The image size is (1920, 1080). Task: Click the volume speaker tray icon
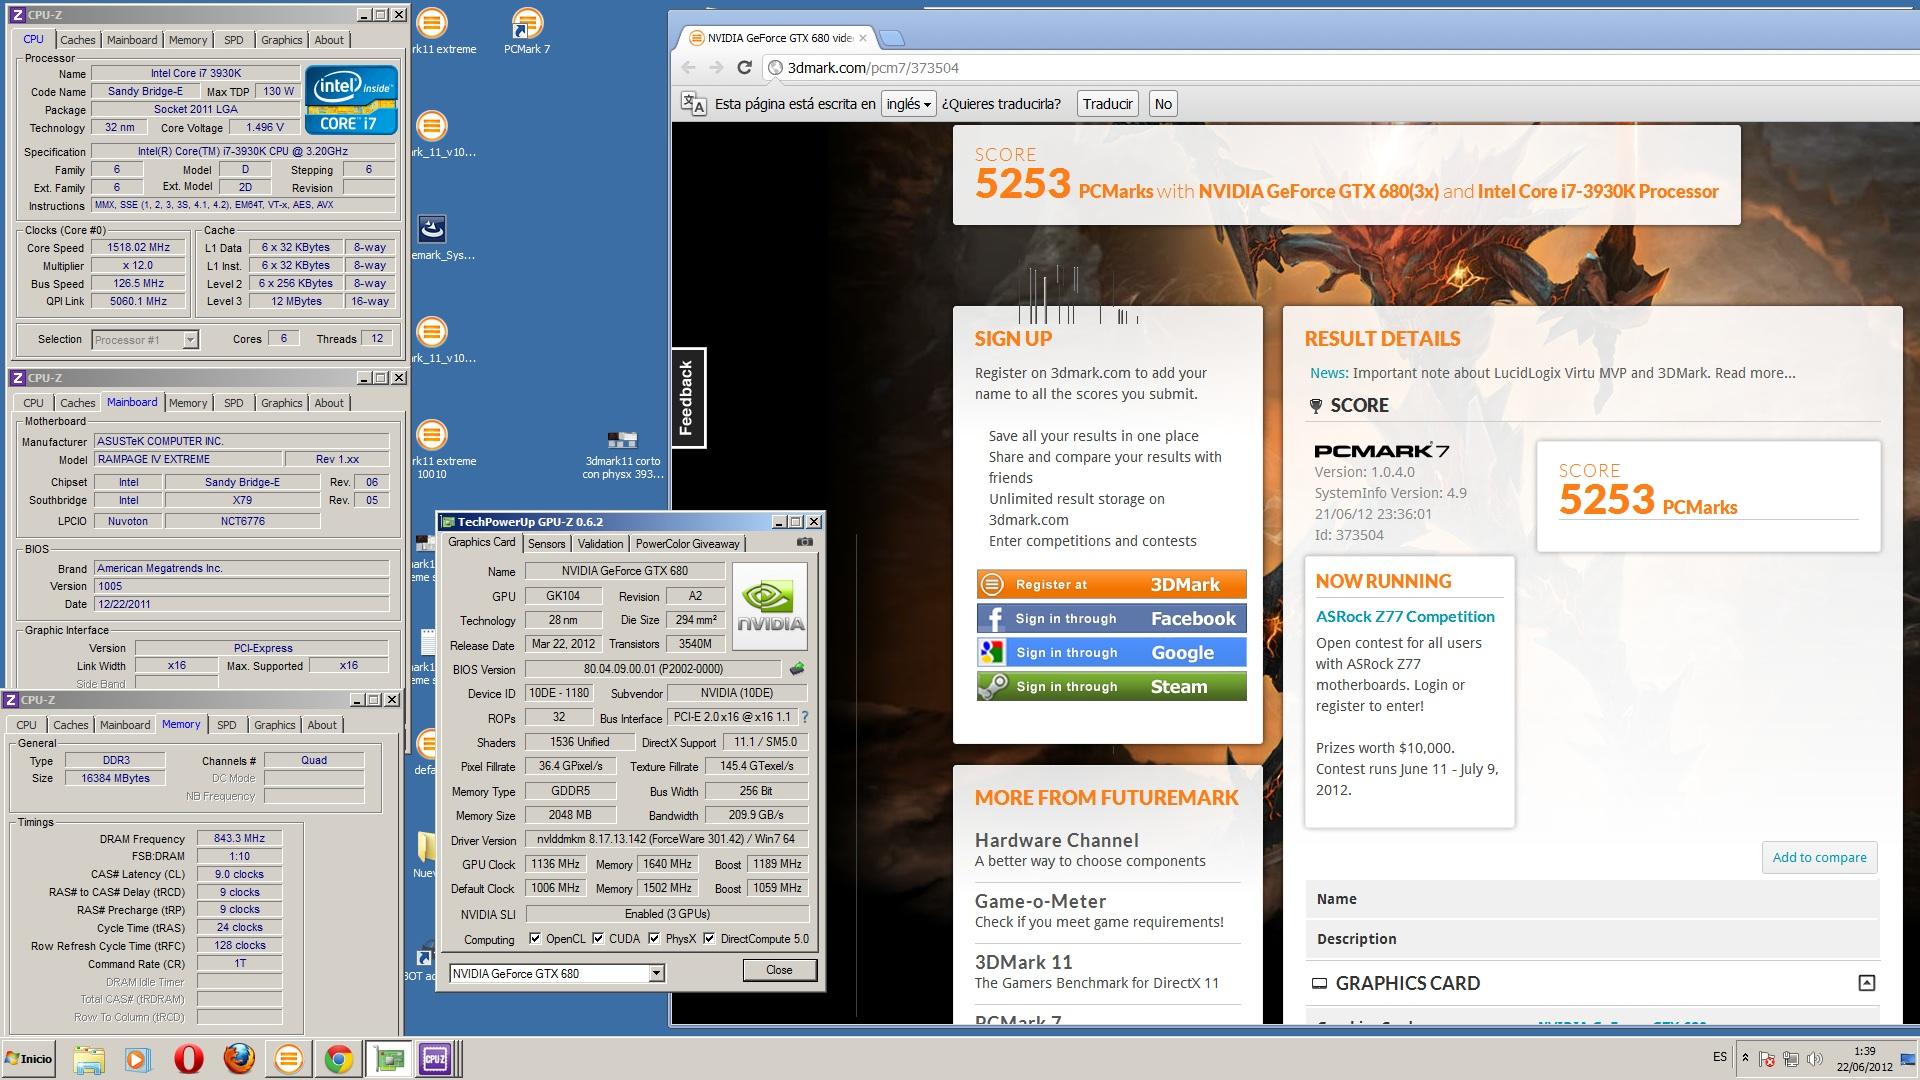1814,1059
